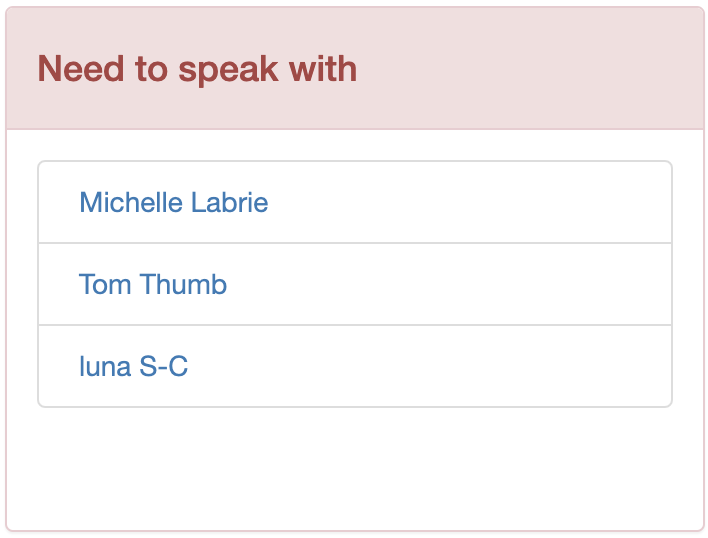Select the Michelle Labrie list row

coord(355,203)
